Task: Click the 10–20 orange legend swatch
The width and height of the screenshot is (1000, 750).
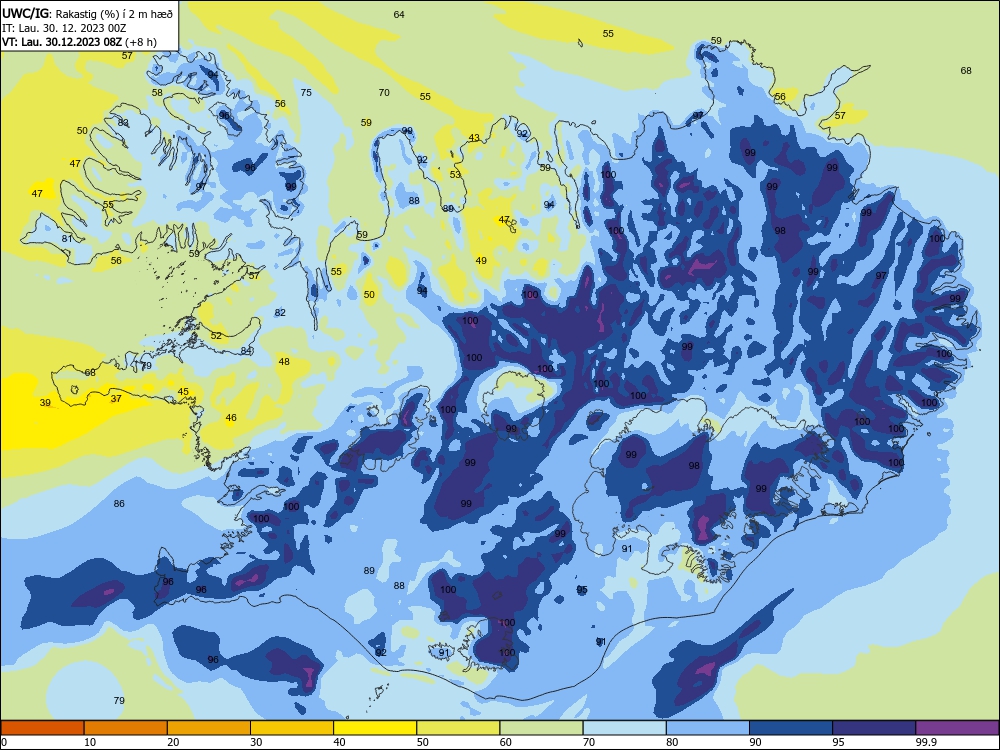Action: 126,728
